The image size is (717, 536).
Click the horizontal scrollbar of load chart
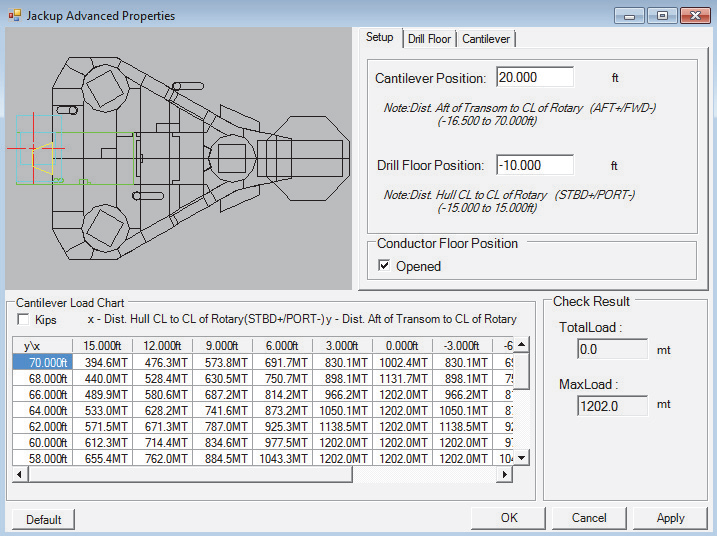[x=190, y=475]
